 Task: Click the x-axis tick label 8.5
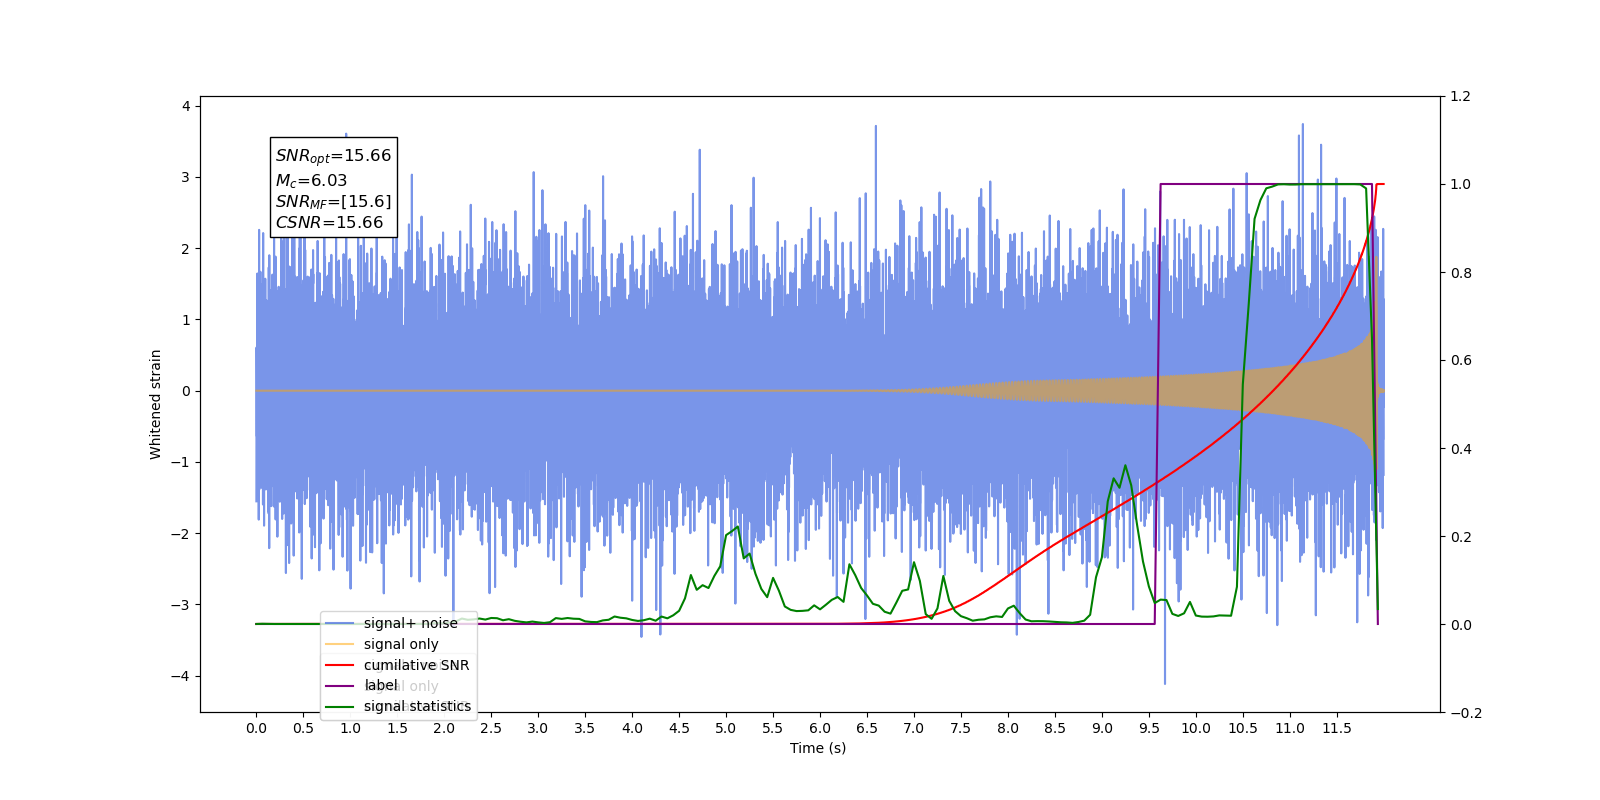click(x=1055, y=728)
